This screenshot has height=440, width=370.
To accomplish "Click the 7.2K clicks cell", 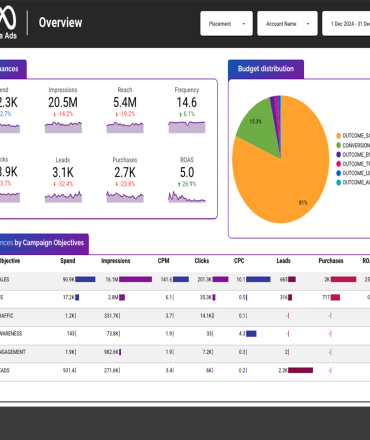I will point(208,352).
